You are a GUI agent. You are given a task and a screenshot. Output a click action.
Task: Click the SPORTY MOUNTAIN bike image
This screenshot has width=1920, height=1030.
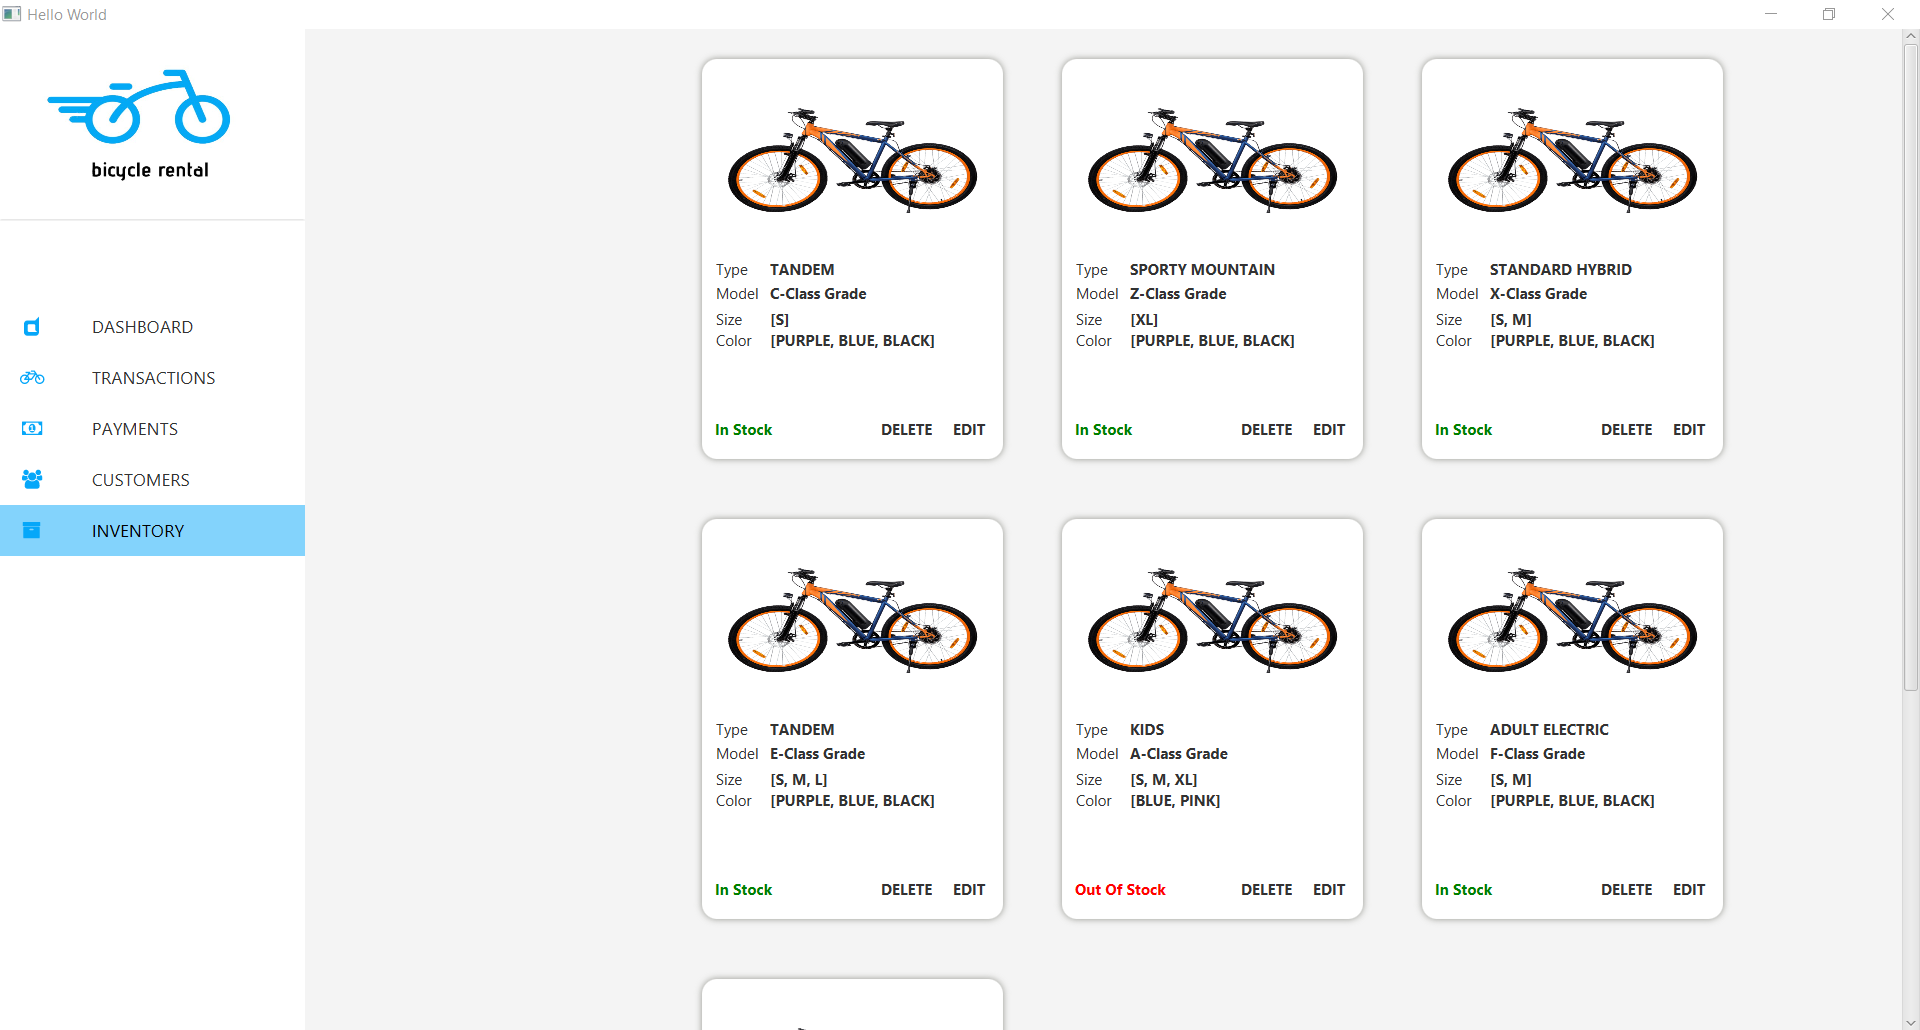[x=1212, y=160]
